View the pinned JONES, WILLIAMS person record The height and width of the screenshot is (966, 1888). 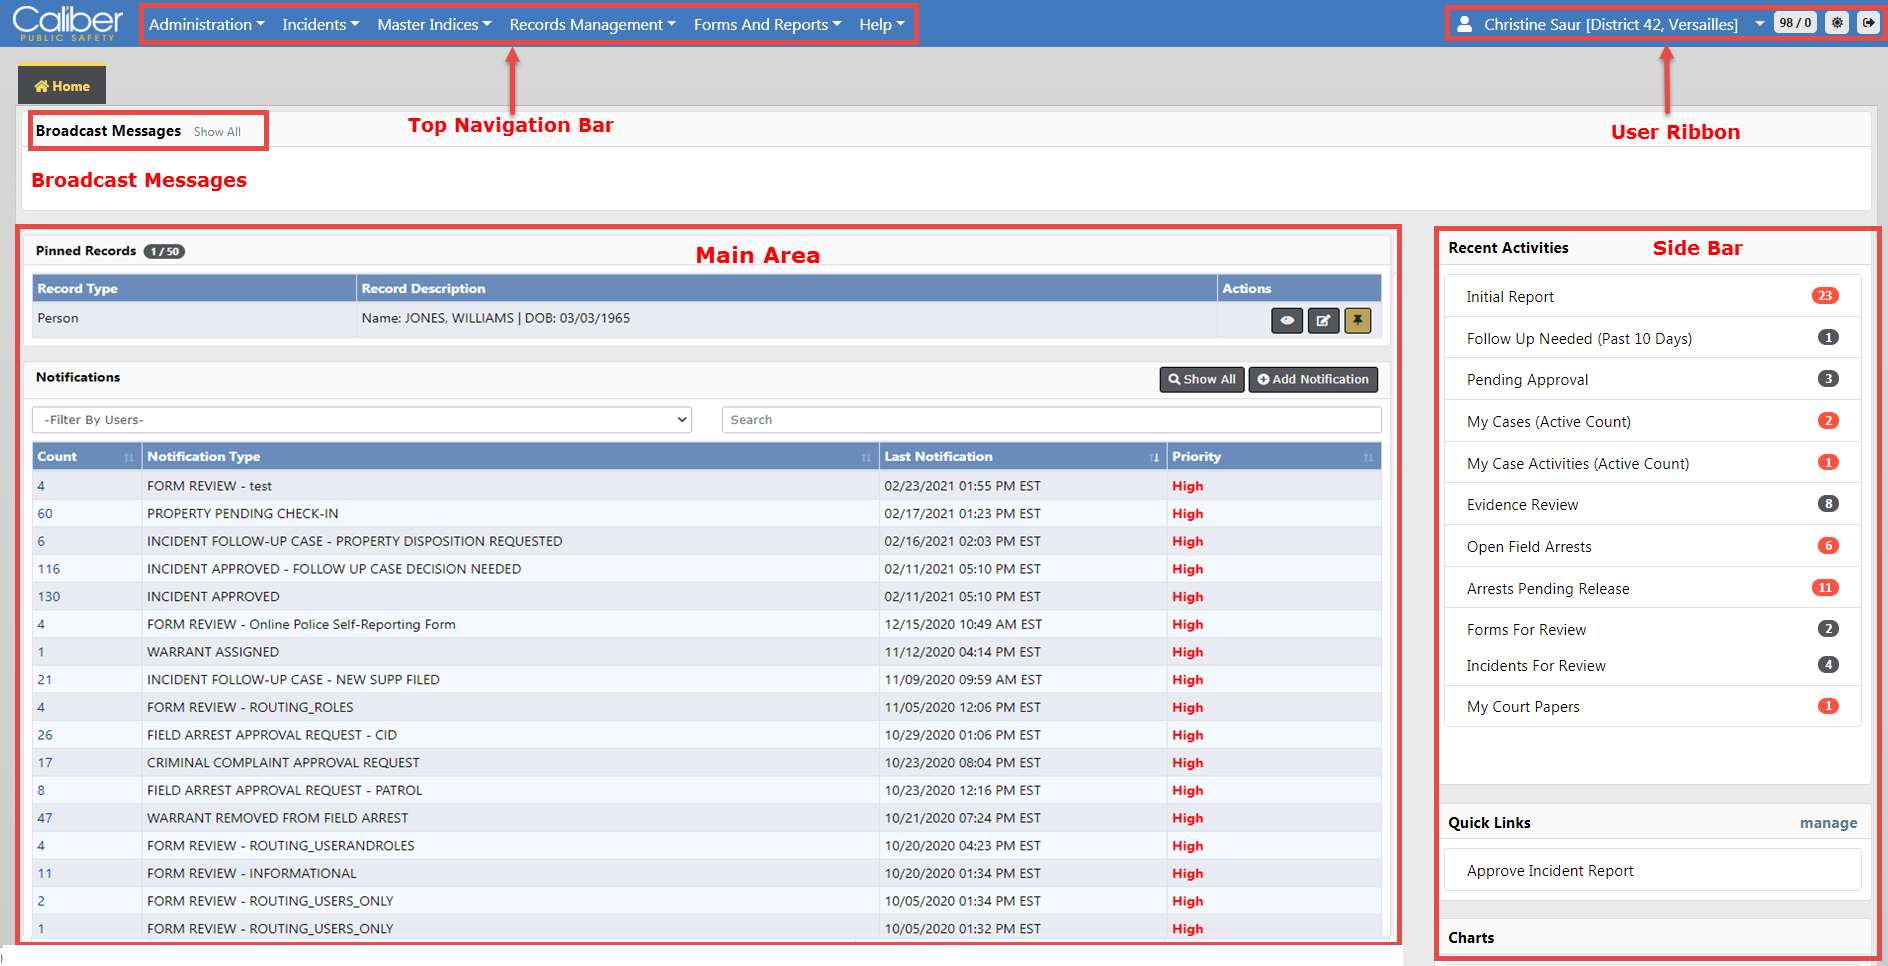[x=1287, y=321]
